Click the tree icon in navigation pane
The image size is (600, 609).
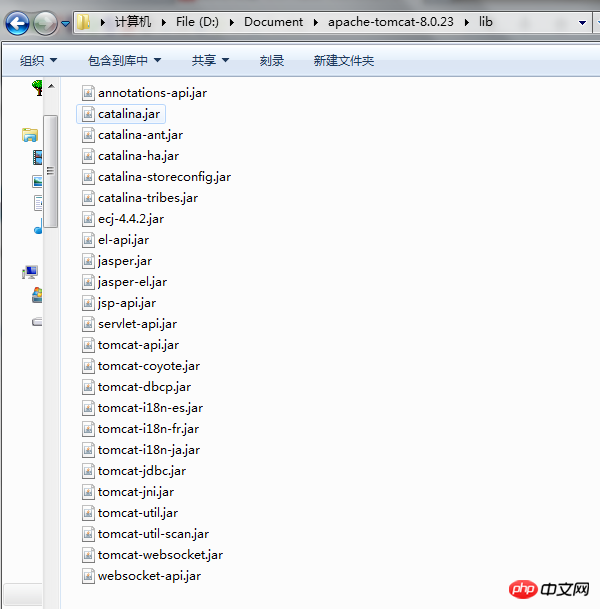click(37, 88)
